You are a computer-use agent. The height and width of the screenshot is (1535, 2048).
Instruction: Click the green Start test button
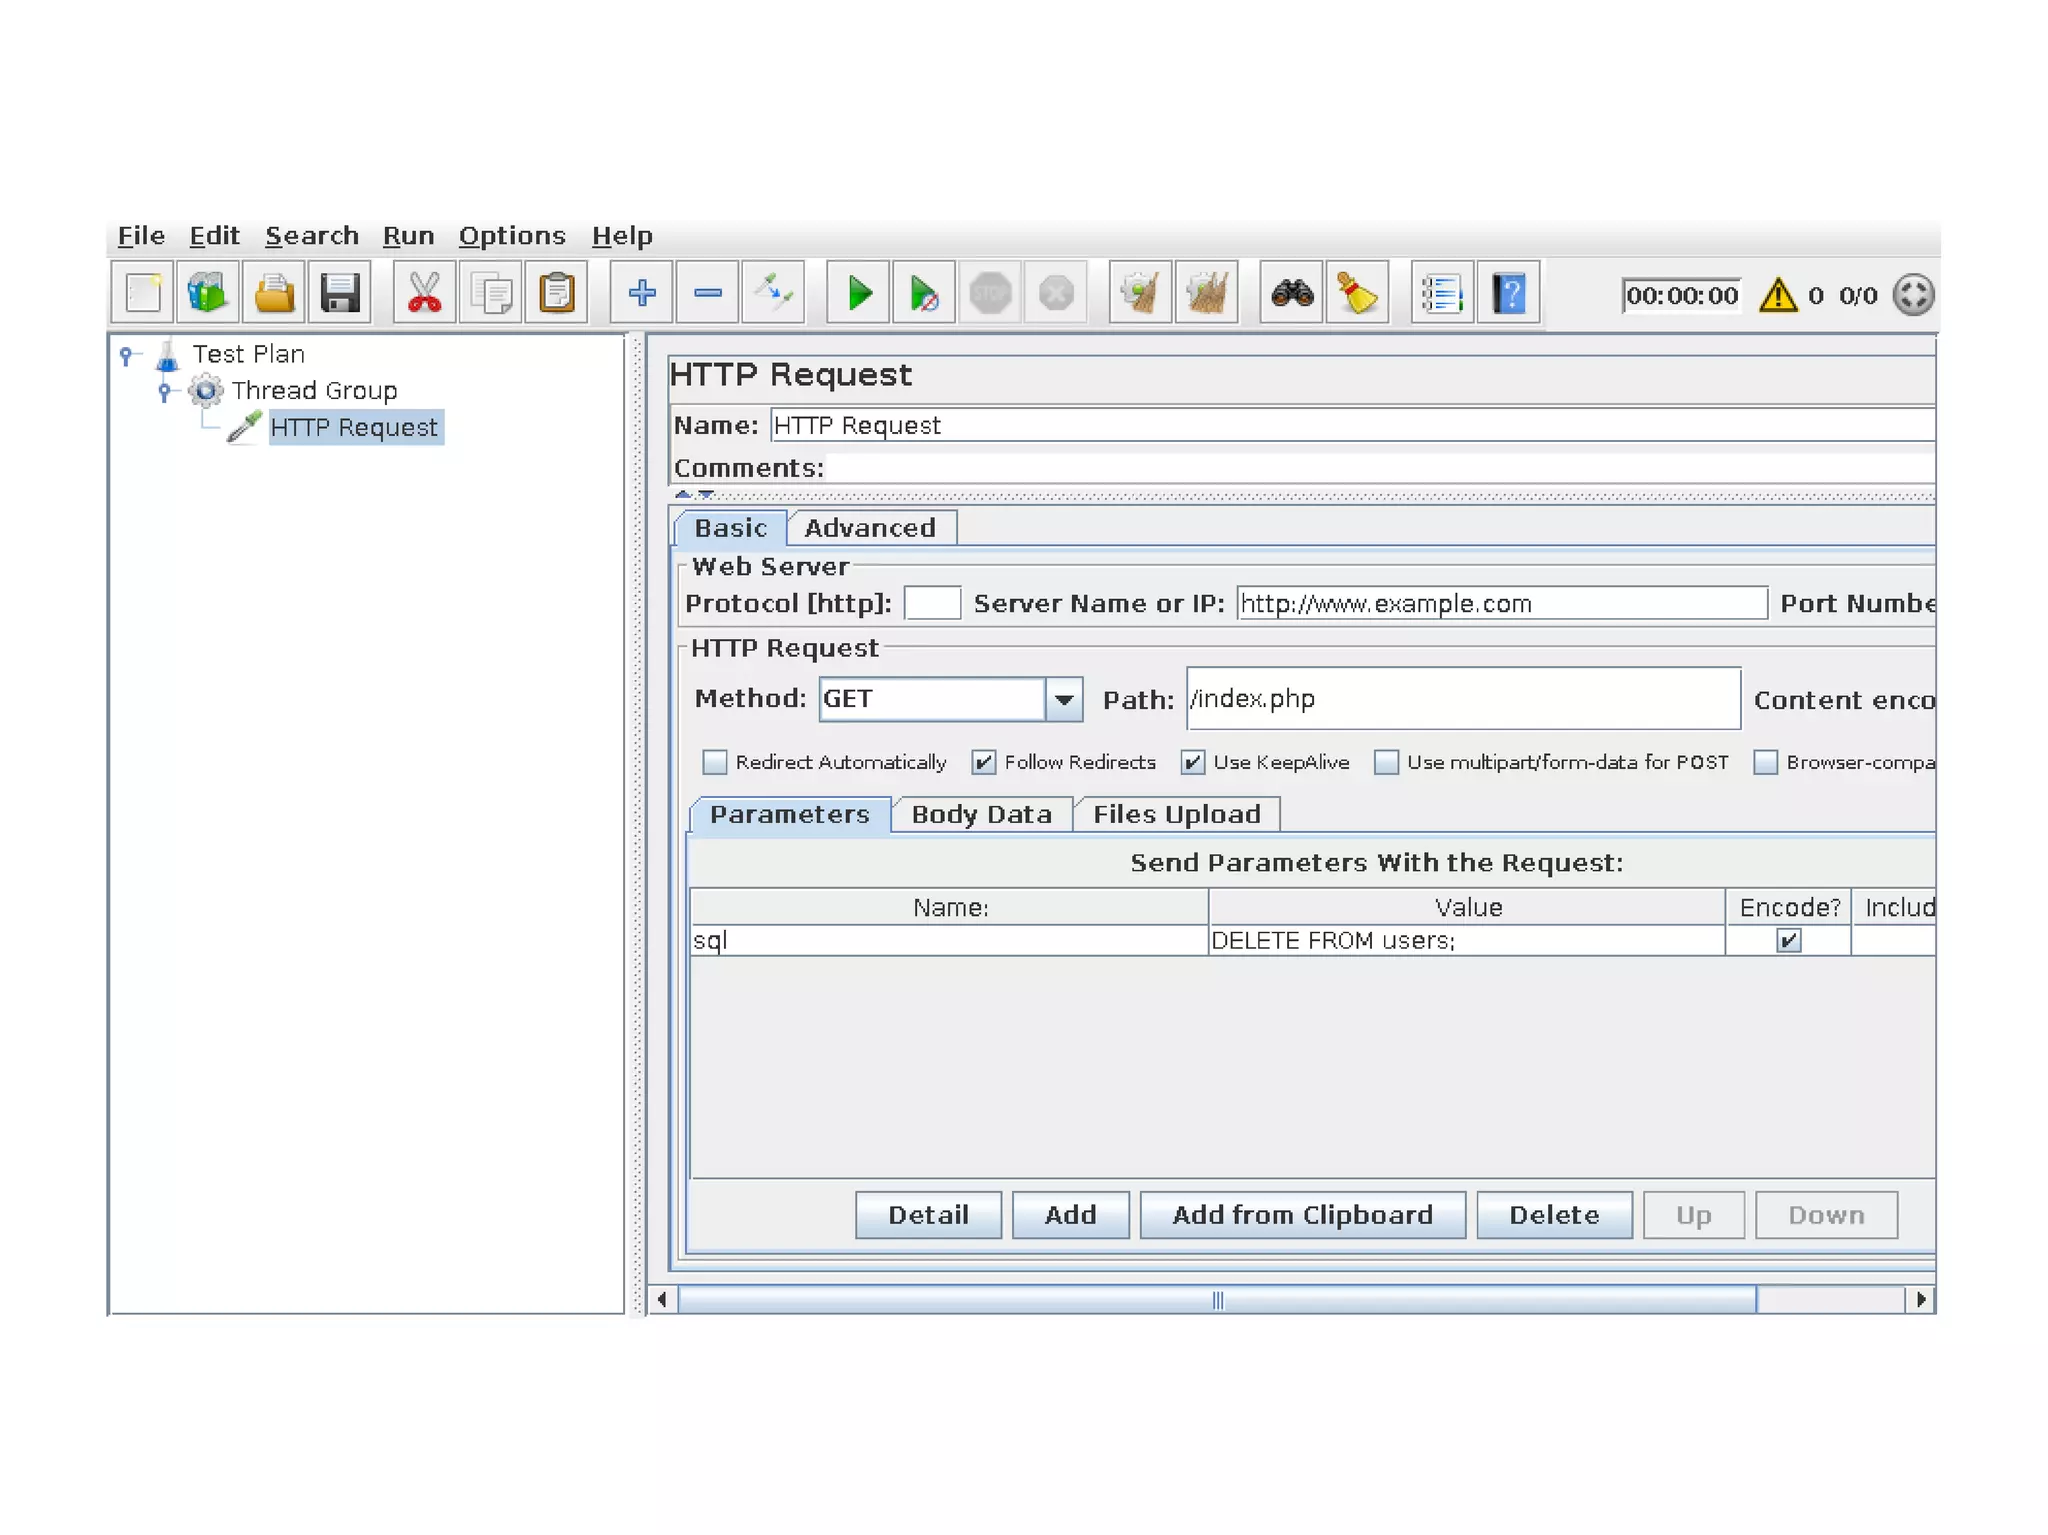click(x=858, y=294)
